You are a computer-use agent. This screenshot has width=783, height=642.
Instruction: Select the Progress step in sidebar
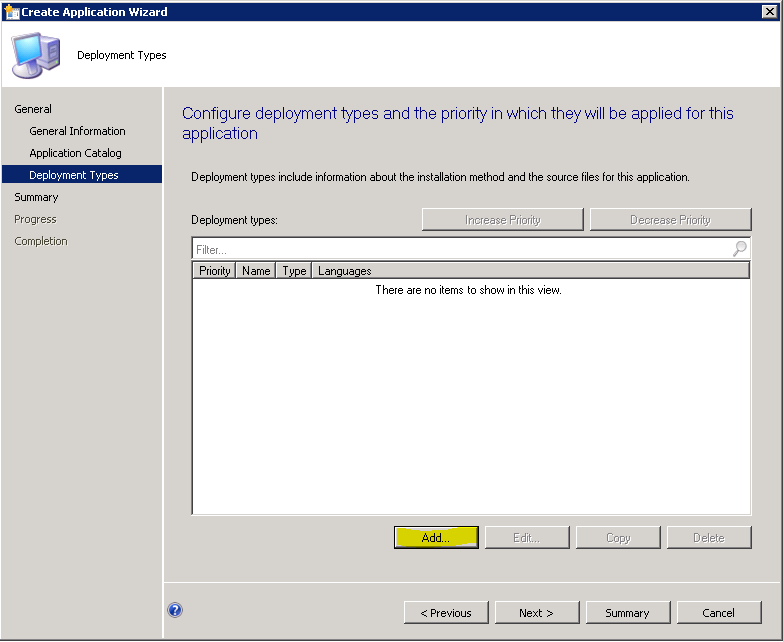pyautogui.click(x=35, y=219)
